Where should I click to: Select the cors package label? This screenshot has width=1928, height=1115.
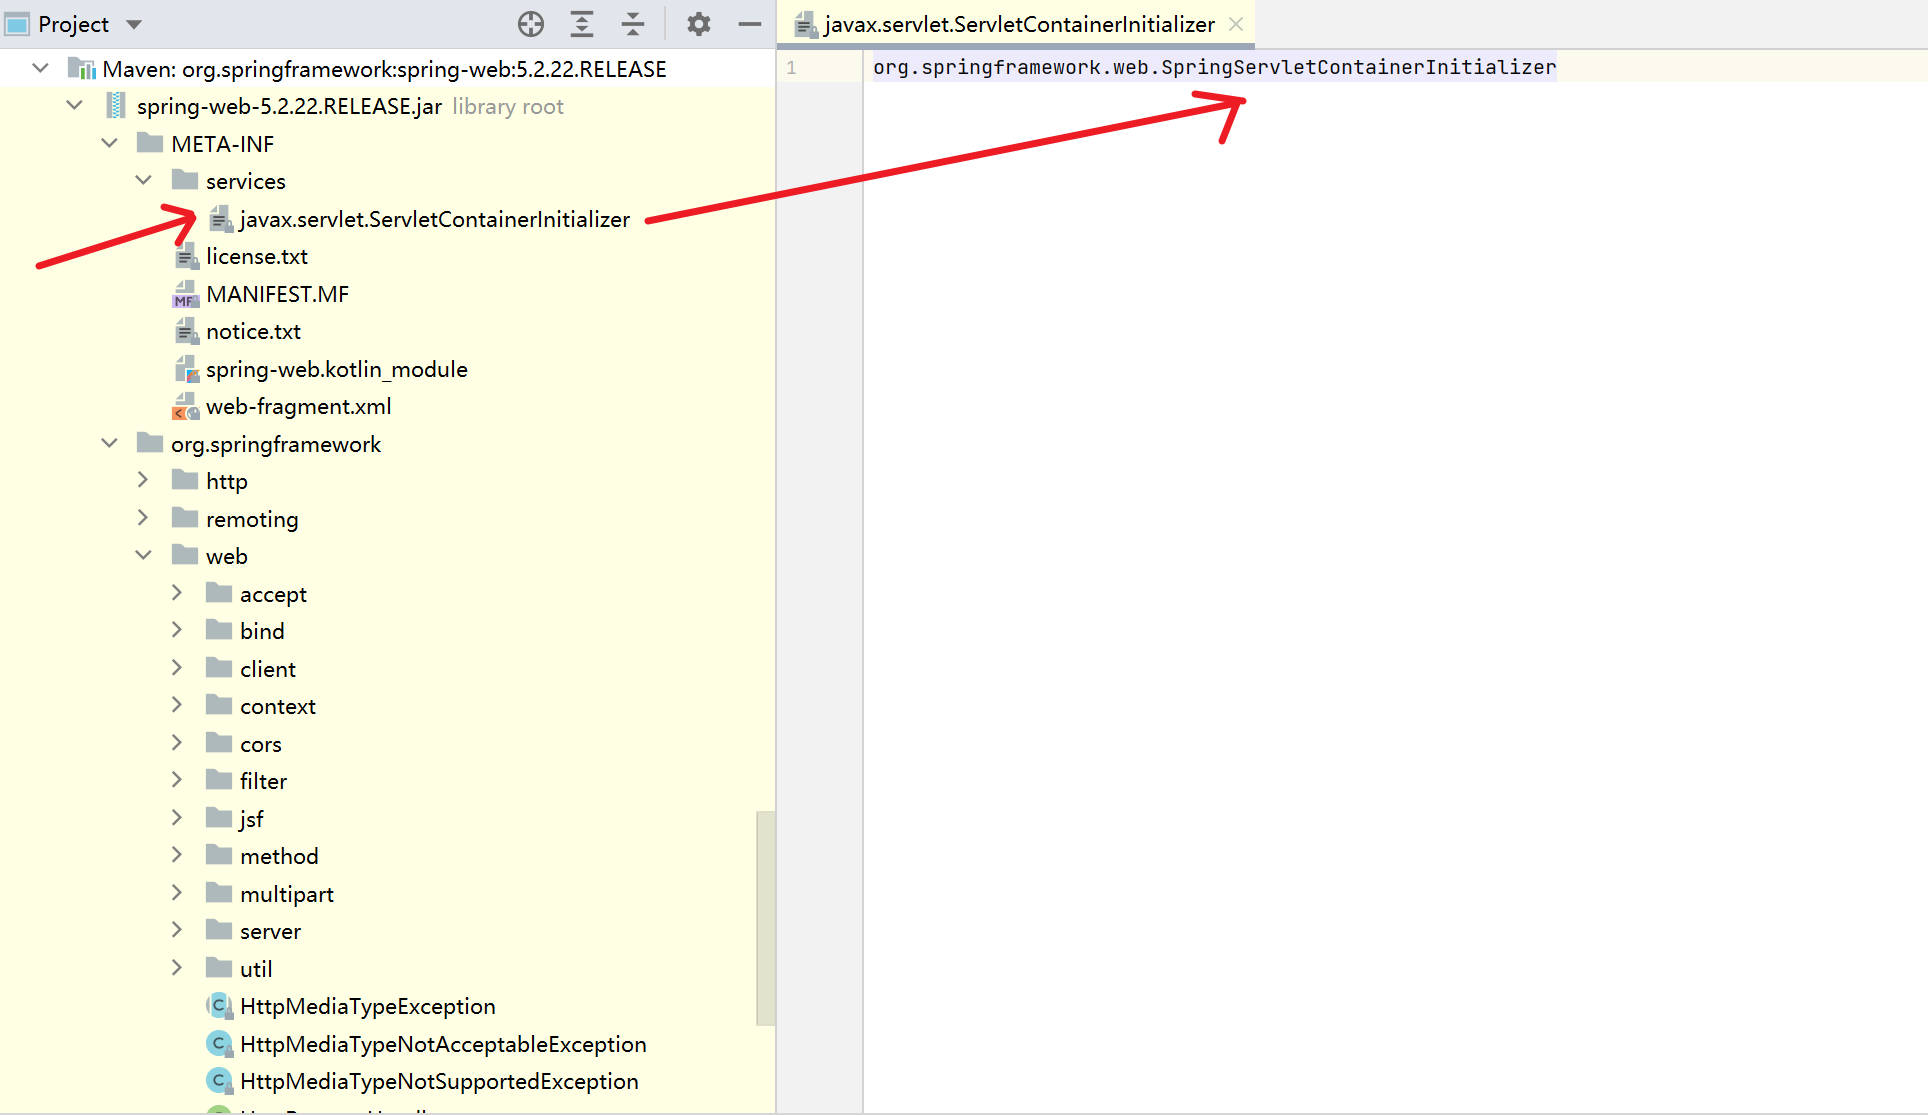click(261, 744)
